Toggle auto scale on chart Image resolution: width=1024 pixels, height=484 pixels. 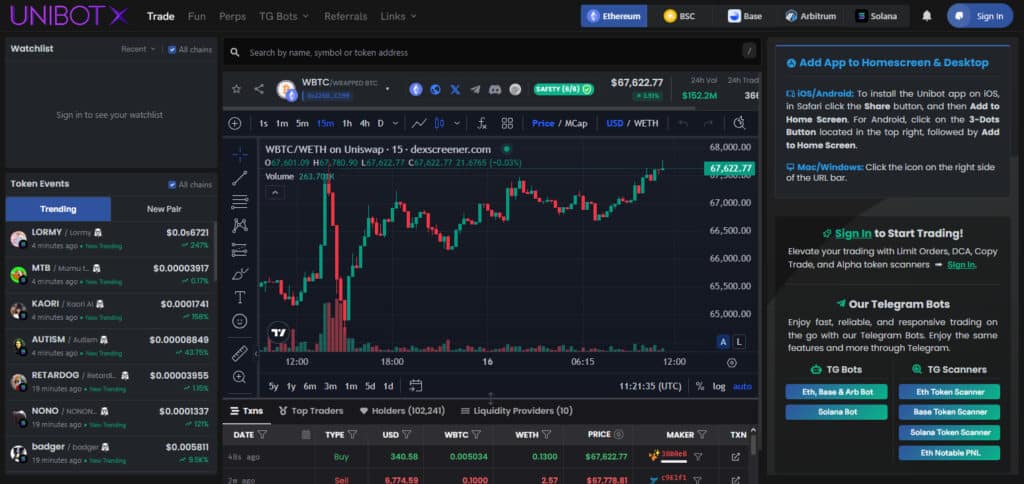click(743, 386)
